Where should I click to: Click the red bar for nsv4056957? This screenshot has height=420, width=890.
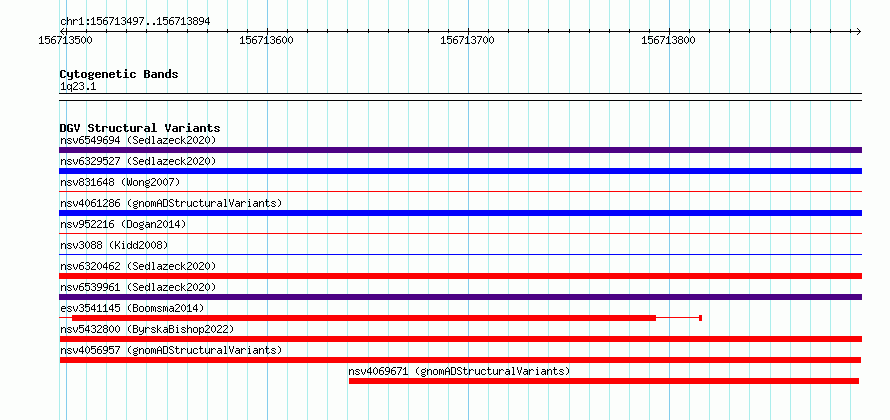coord(460,360)
